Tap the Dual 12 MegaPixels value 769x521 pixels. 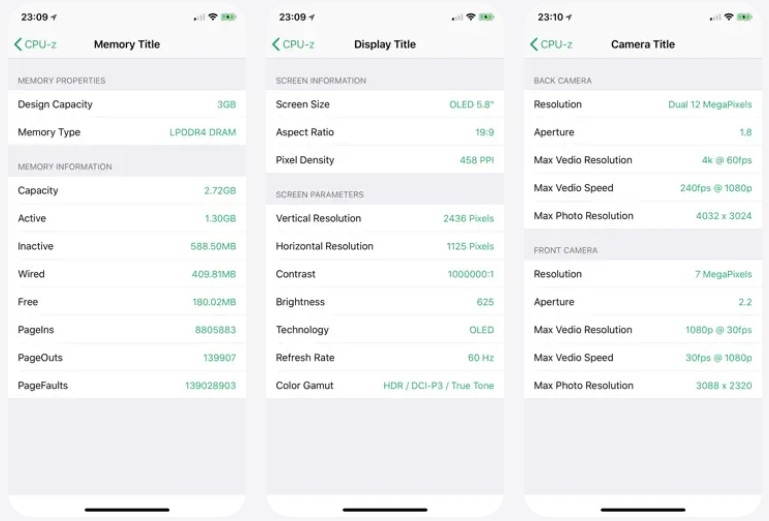(x=710, y=104)
